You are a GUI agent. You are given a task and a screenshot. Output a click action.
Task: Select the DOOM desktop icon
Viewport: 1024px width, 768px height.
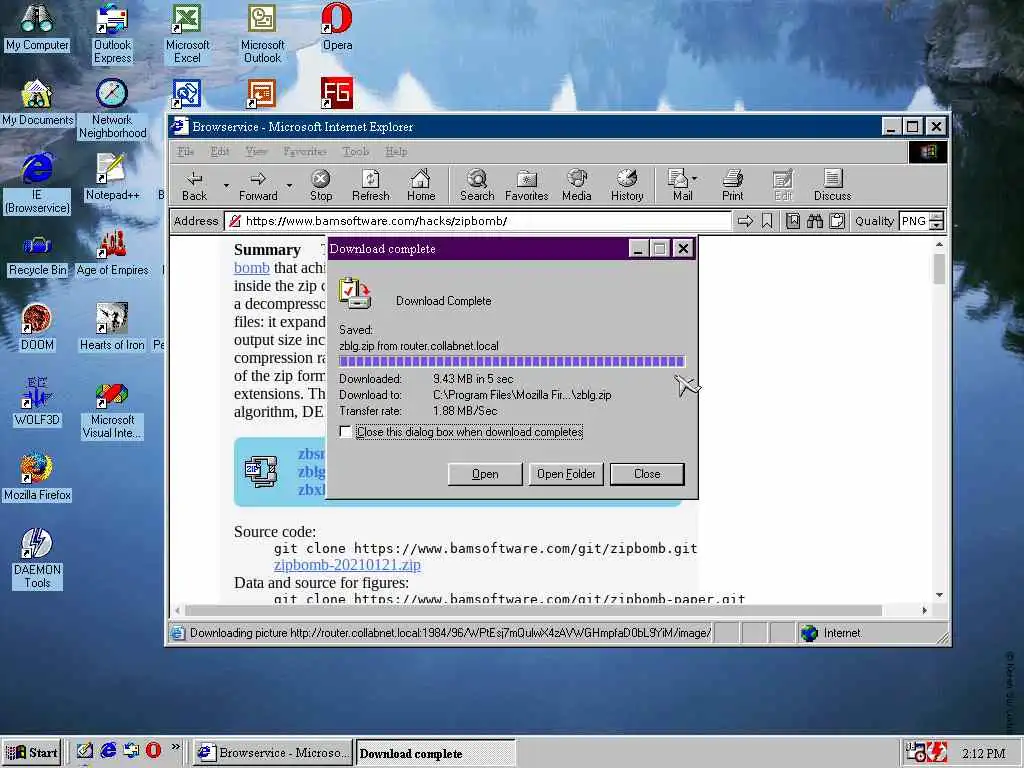click(37, 327)
